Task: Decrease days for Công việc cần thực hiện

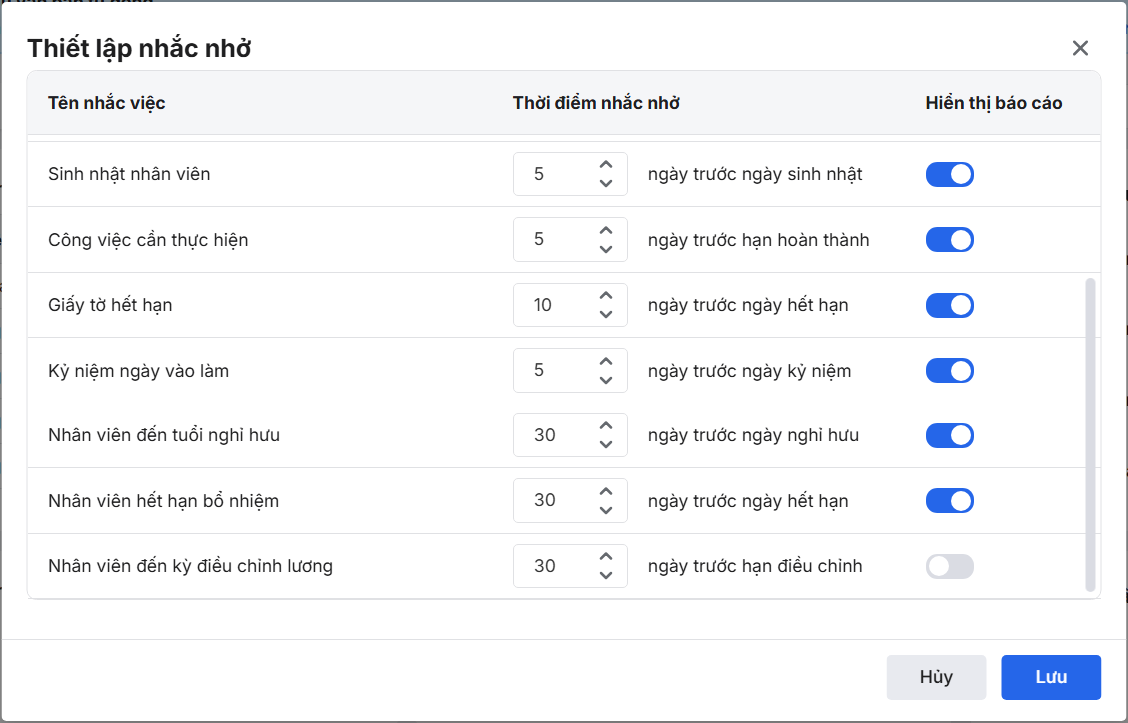Action: click(605, 249)
